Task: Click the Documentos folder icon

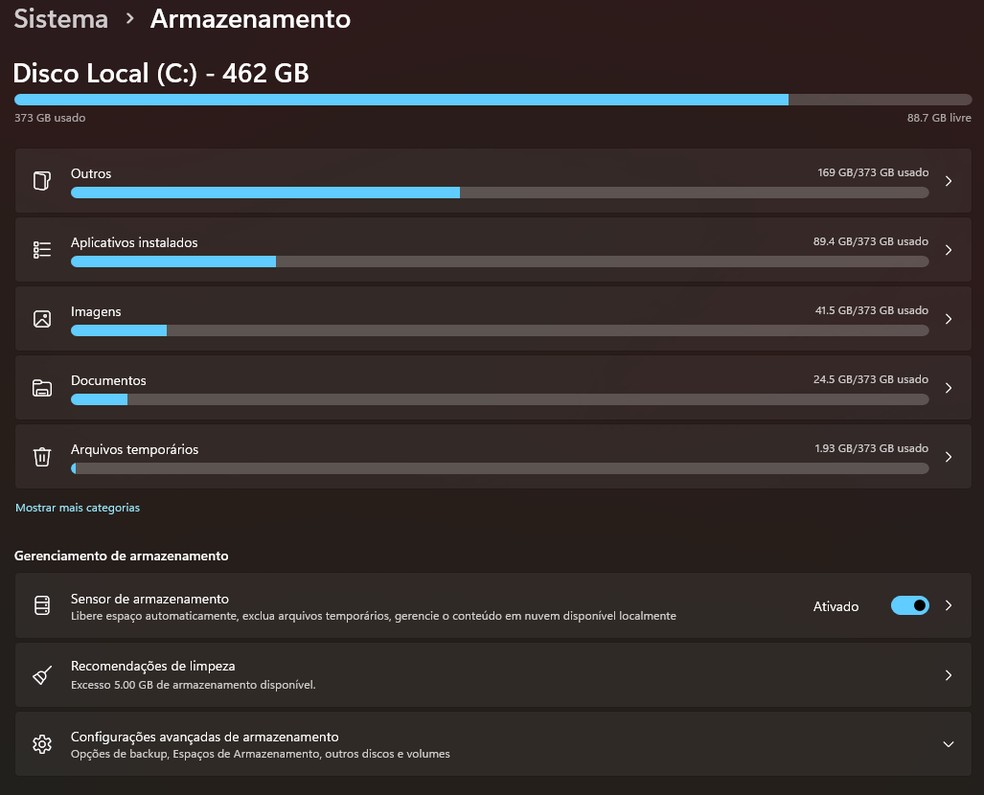Action: pos(42,388)
